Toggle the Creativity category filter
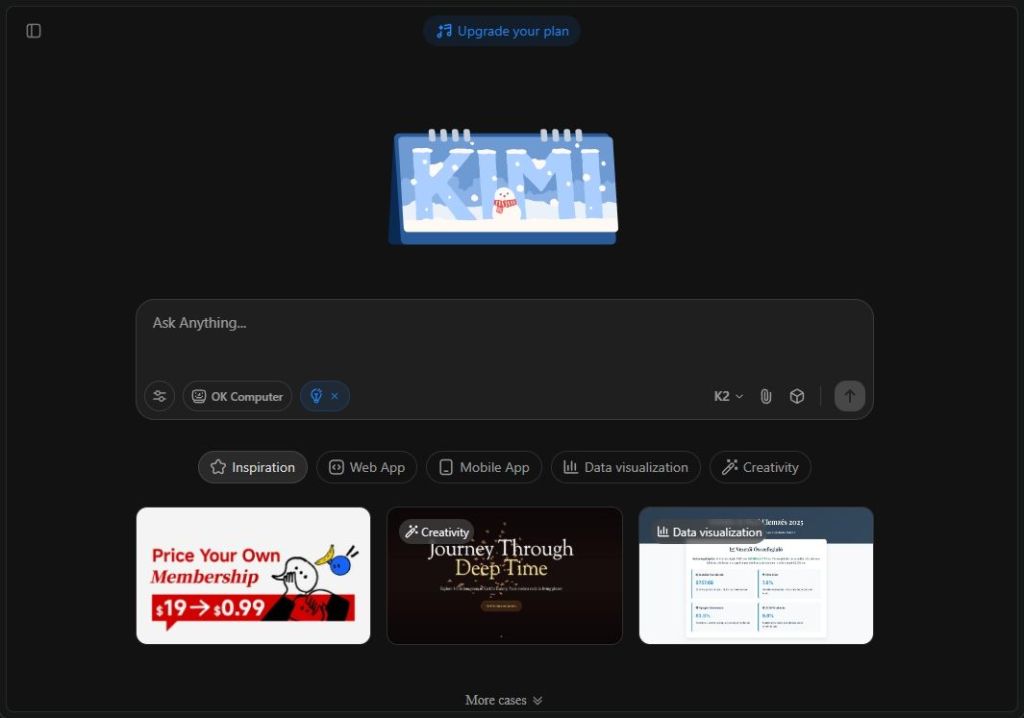1024x718 pixels. click(760, 467)
